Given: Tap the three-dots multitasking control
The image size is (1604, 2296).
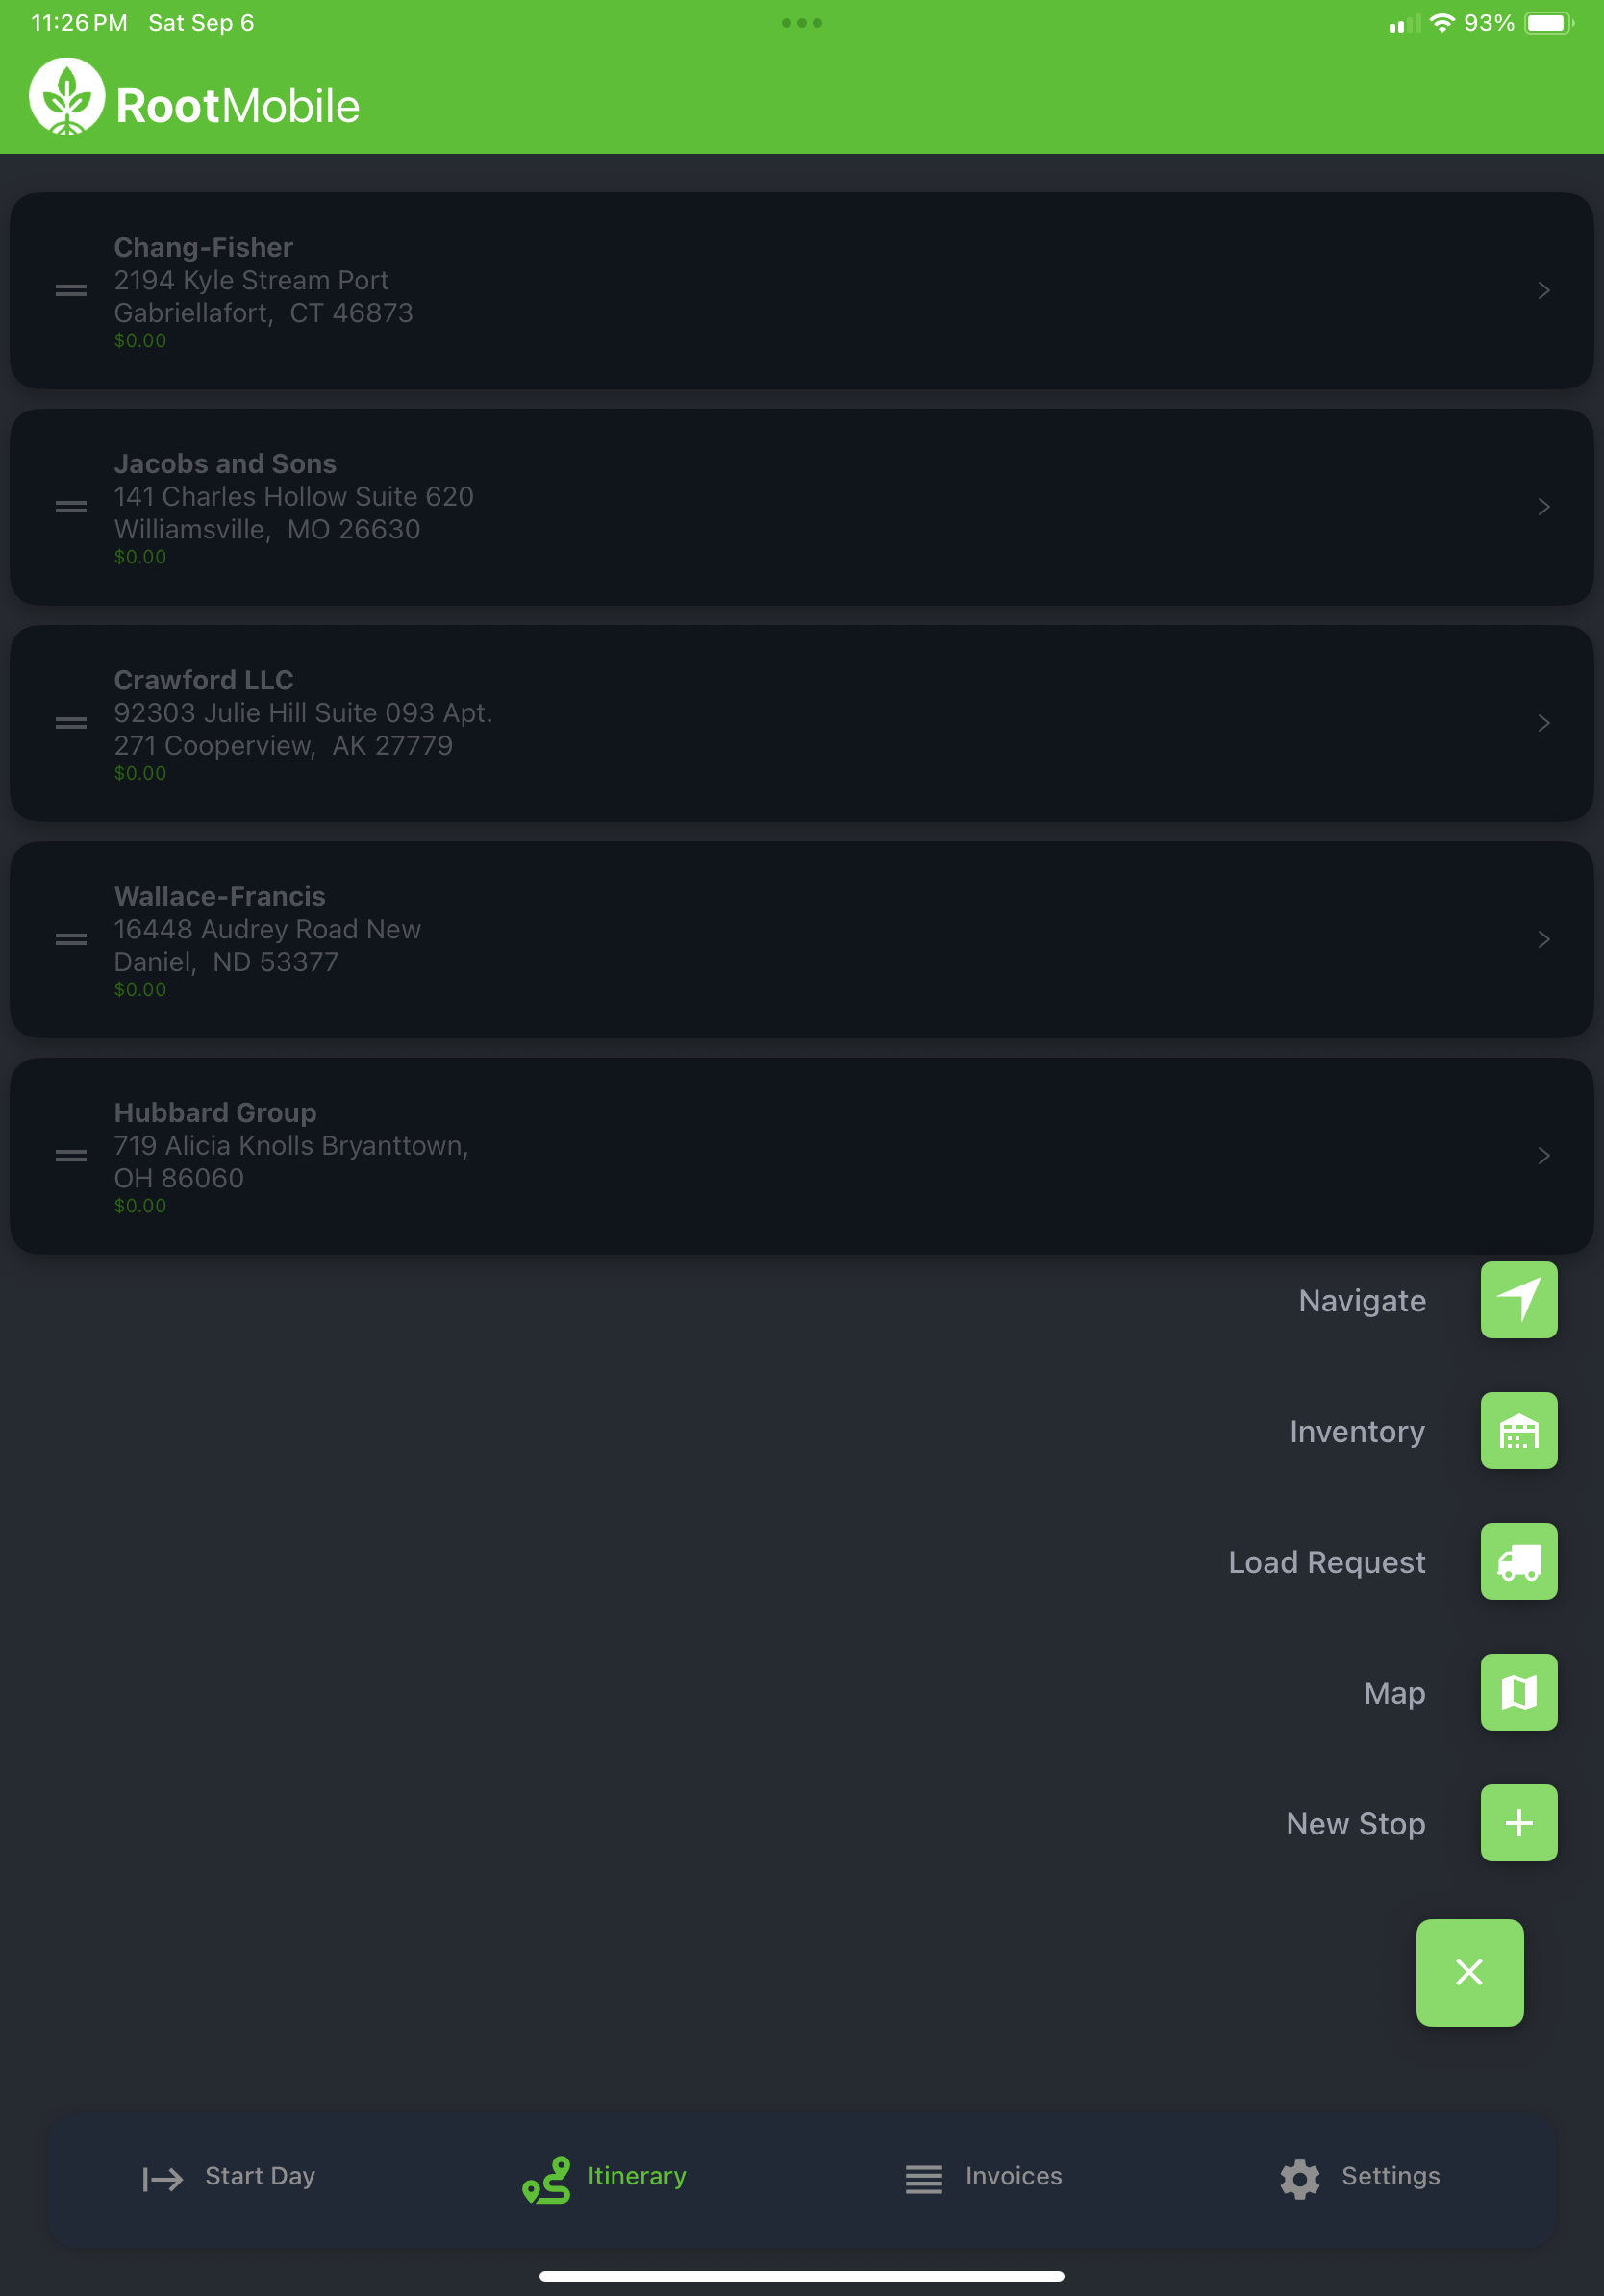Looking at the screenshot, I should pyautogui.click(x=803, y=22).
